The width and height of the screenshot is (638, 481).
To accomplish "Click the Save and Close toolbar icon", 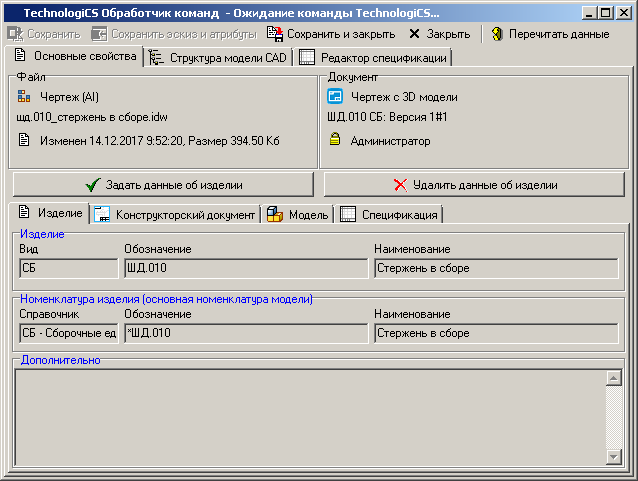I will (x=275, y=34).
